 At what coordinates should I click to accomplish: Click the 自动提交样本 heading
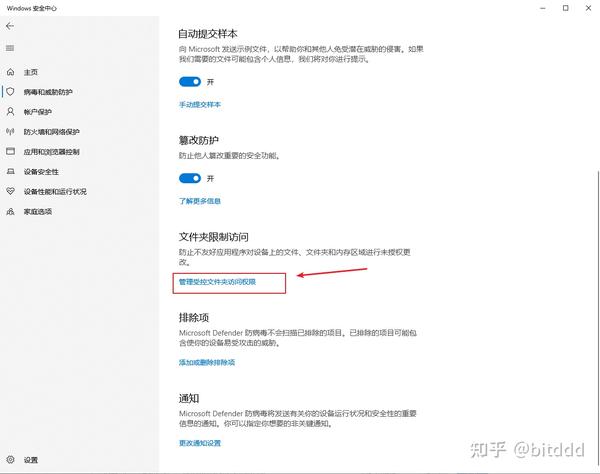(x=208, y=34)
